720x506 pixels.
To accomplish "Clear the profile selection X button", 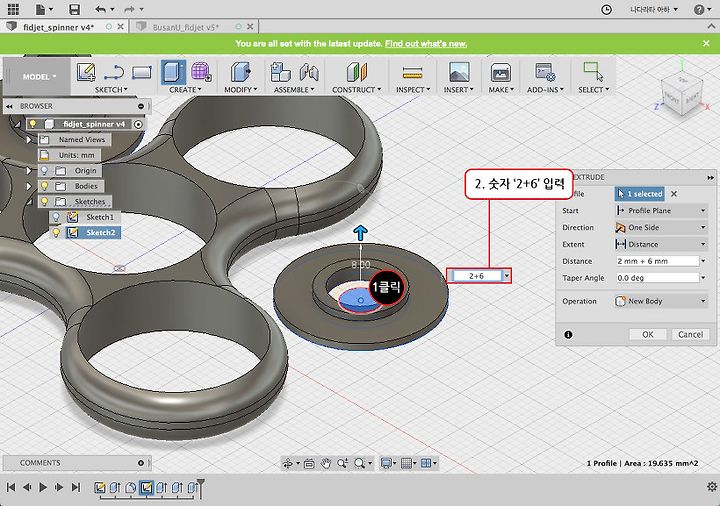I will 674,194.
